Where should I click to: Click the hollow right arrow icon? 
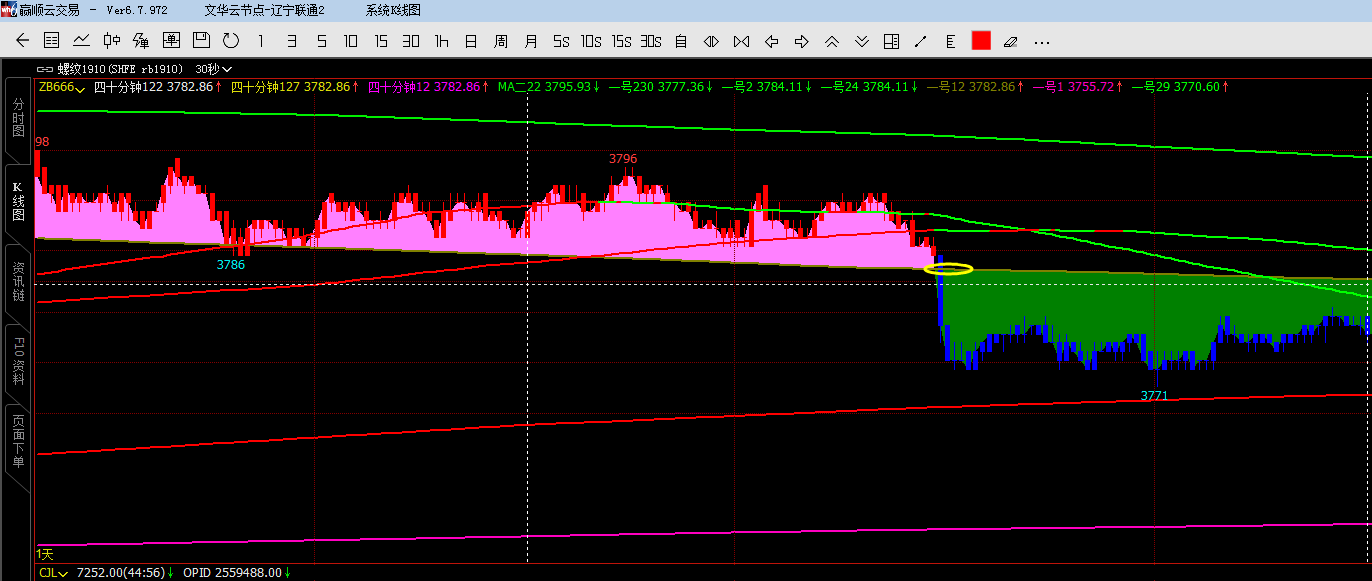[x=801, y=41]
